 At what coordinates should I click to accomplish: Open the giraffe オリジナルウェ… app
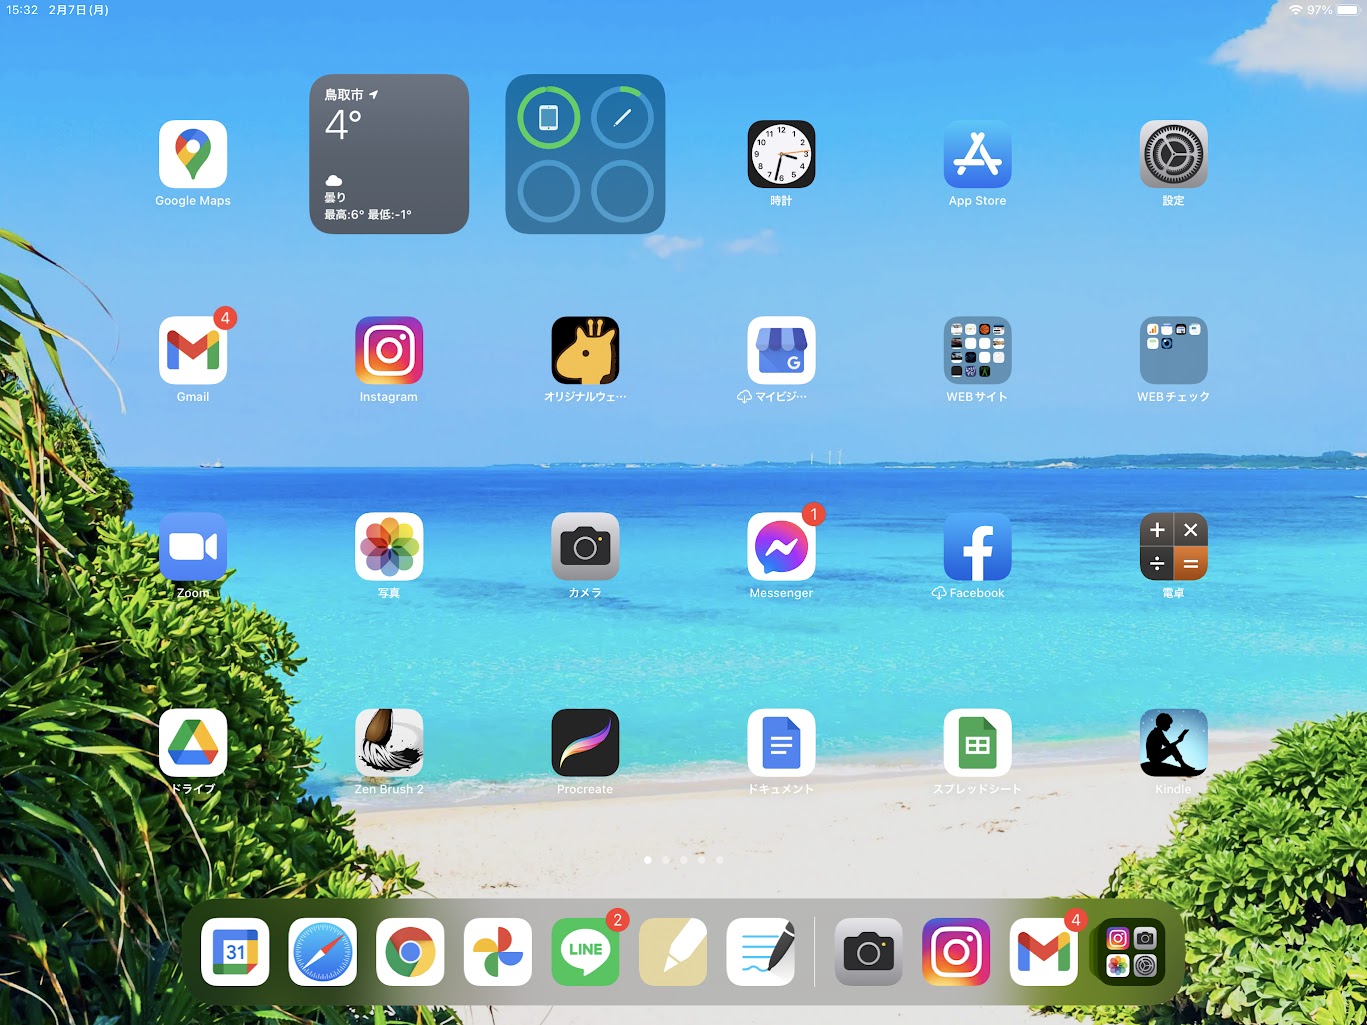[585, 350]
